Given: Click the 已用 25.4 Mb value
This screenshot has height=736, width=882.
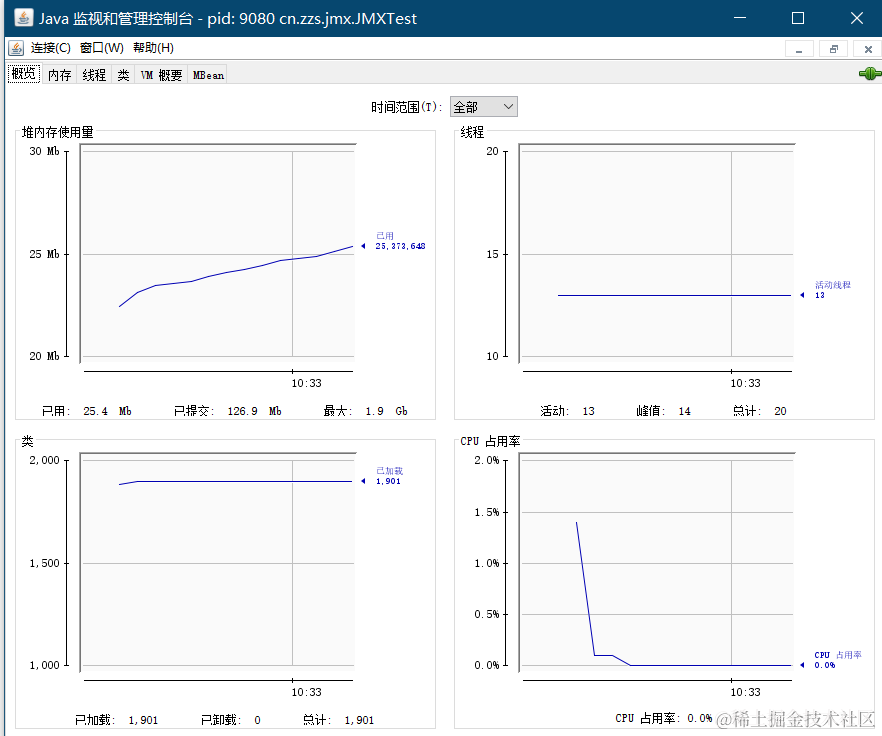Looking at the screenshot, I should click(x=87, y=411).
